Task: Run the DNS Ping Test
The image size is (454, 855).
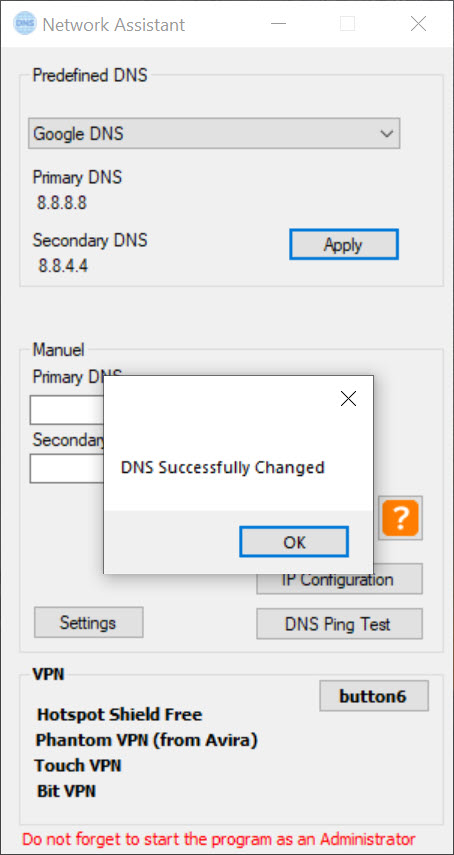Action: point(339,623)
